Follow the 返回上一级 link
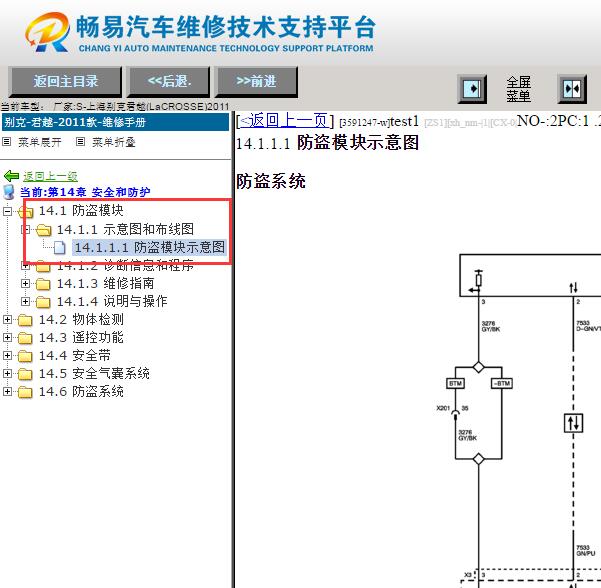This screenshot has height=588, width=601. pyautogui.click(x=51, y=176)
